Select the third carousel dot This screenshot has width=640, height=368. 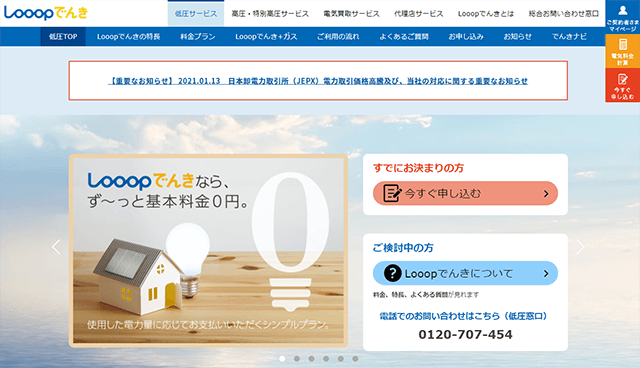[311, 359]
